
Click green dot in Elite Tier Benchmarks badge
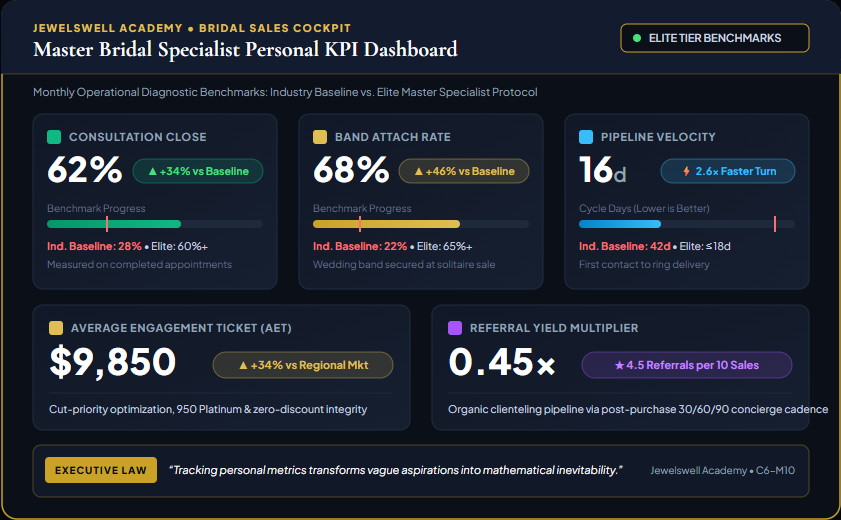click(637, 38)
